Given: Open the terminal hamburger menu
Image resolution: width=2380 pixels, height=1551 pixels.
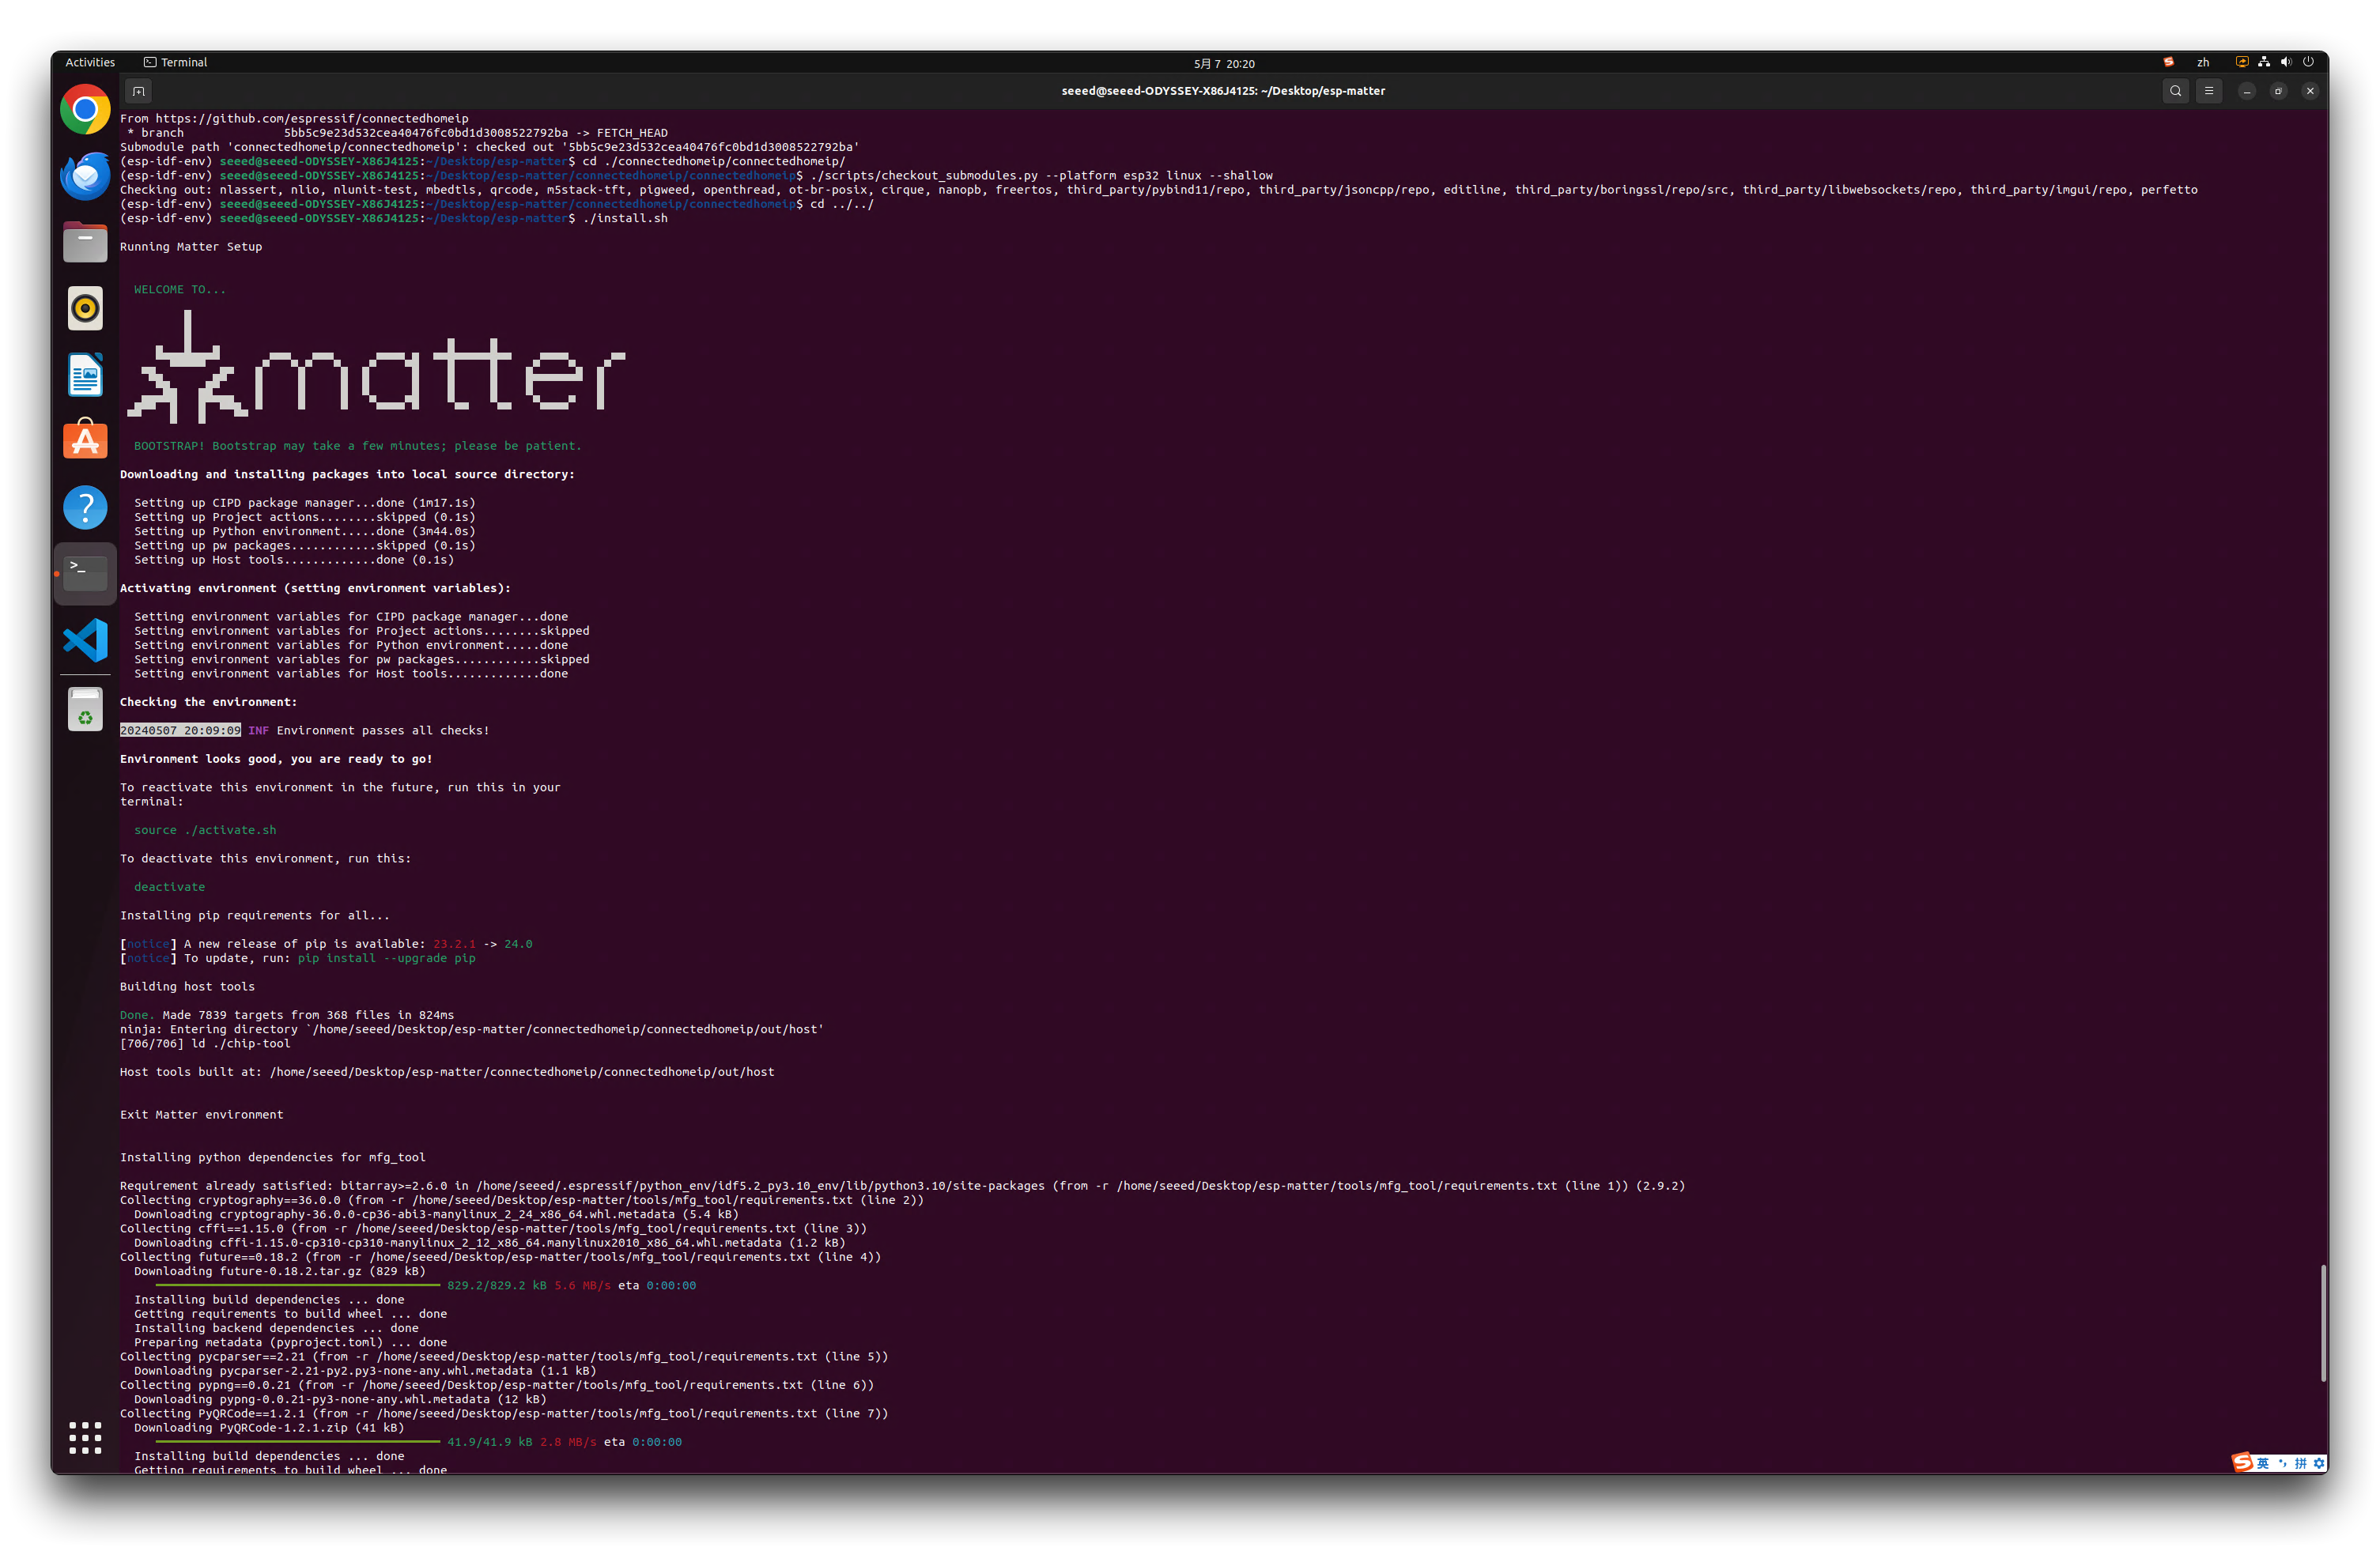Looking at the screenshot, I should coord(2209,91).
